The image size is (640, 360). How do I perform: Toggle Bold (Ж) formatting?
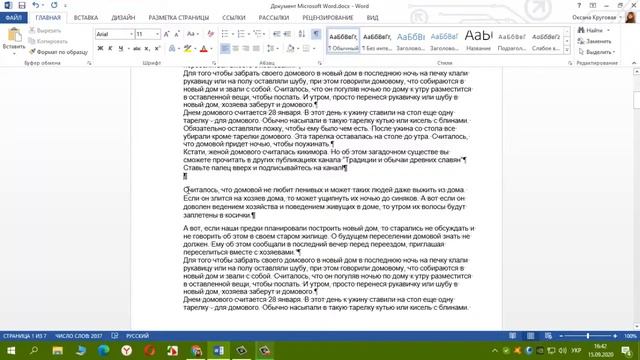tap(100, 49)
